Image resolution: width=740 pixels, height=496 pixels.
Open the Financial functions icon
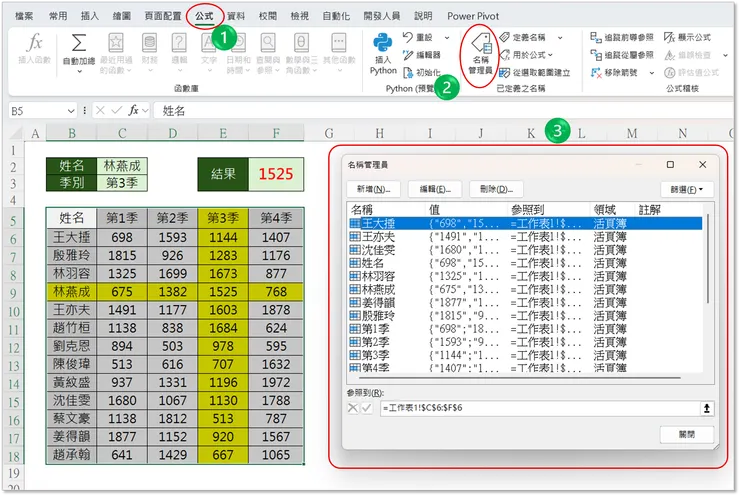(149, 43)
